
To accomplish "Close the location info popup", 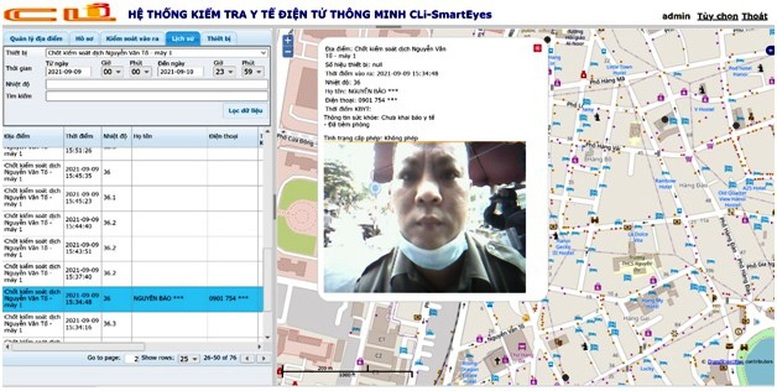I will coord(537,48).
